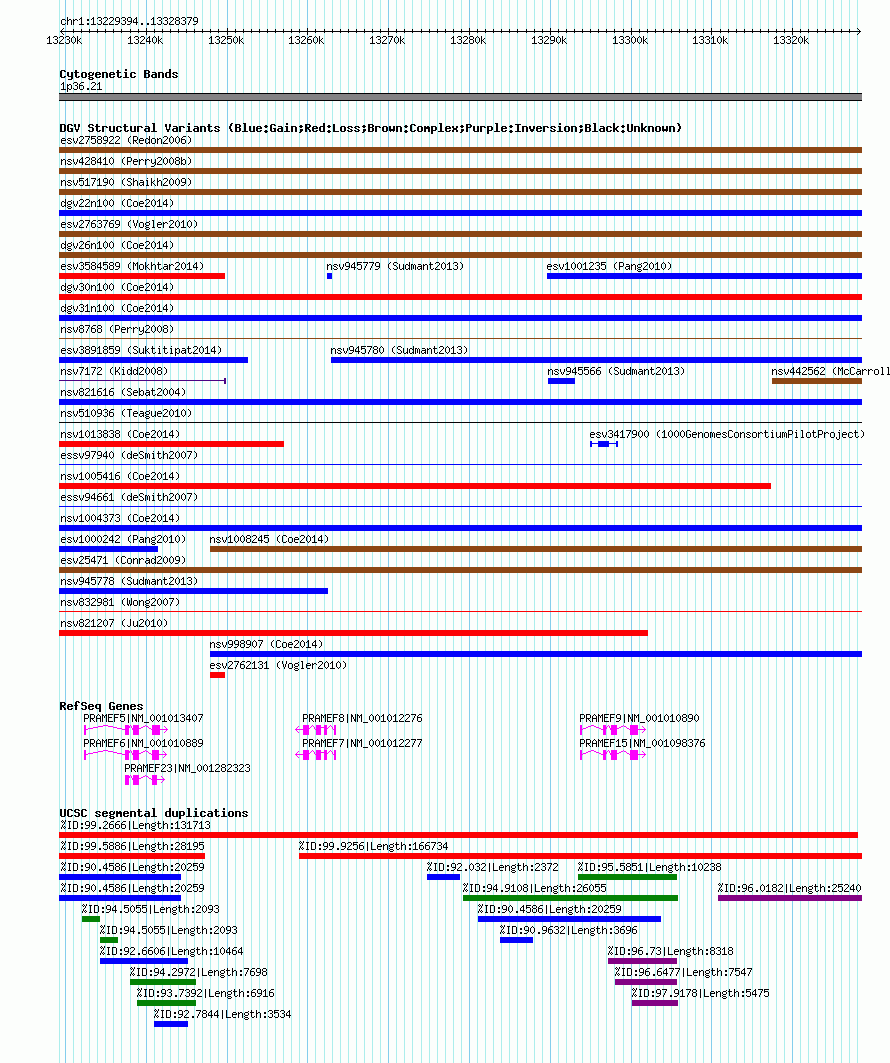The height and width of the screenshot is (1063, 890).
Task: Click the chr1:13229394..13328379 region label
Action: tap(129, 21)
